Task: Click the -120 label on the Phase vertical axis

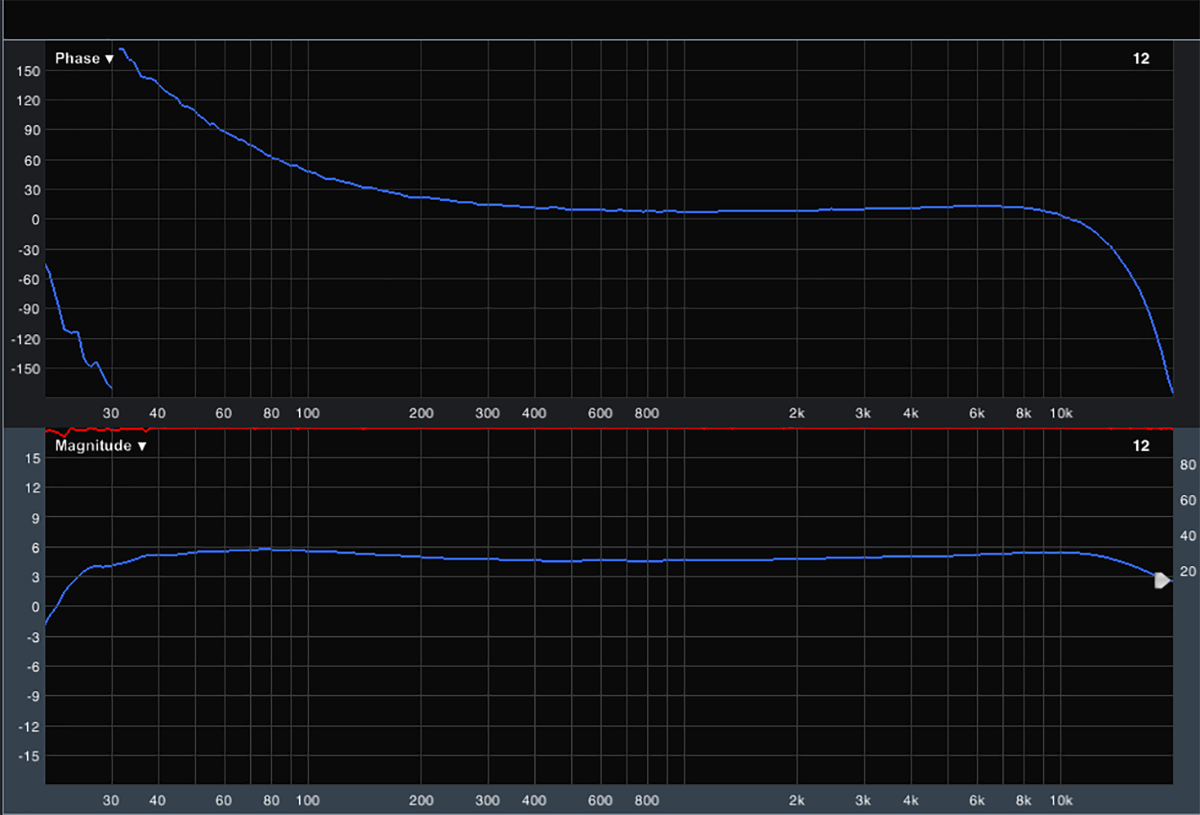Action: pyautogui.click(x=26, y=339)
